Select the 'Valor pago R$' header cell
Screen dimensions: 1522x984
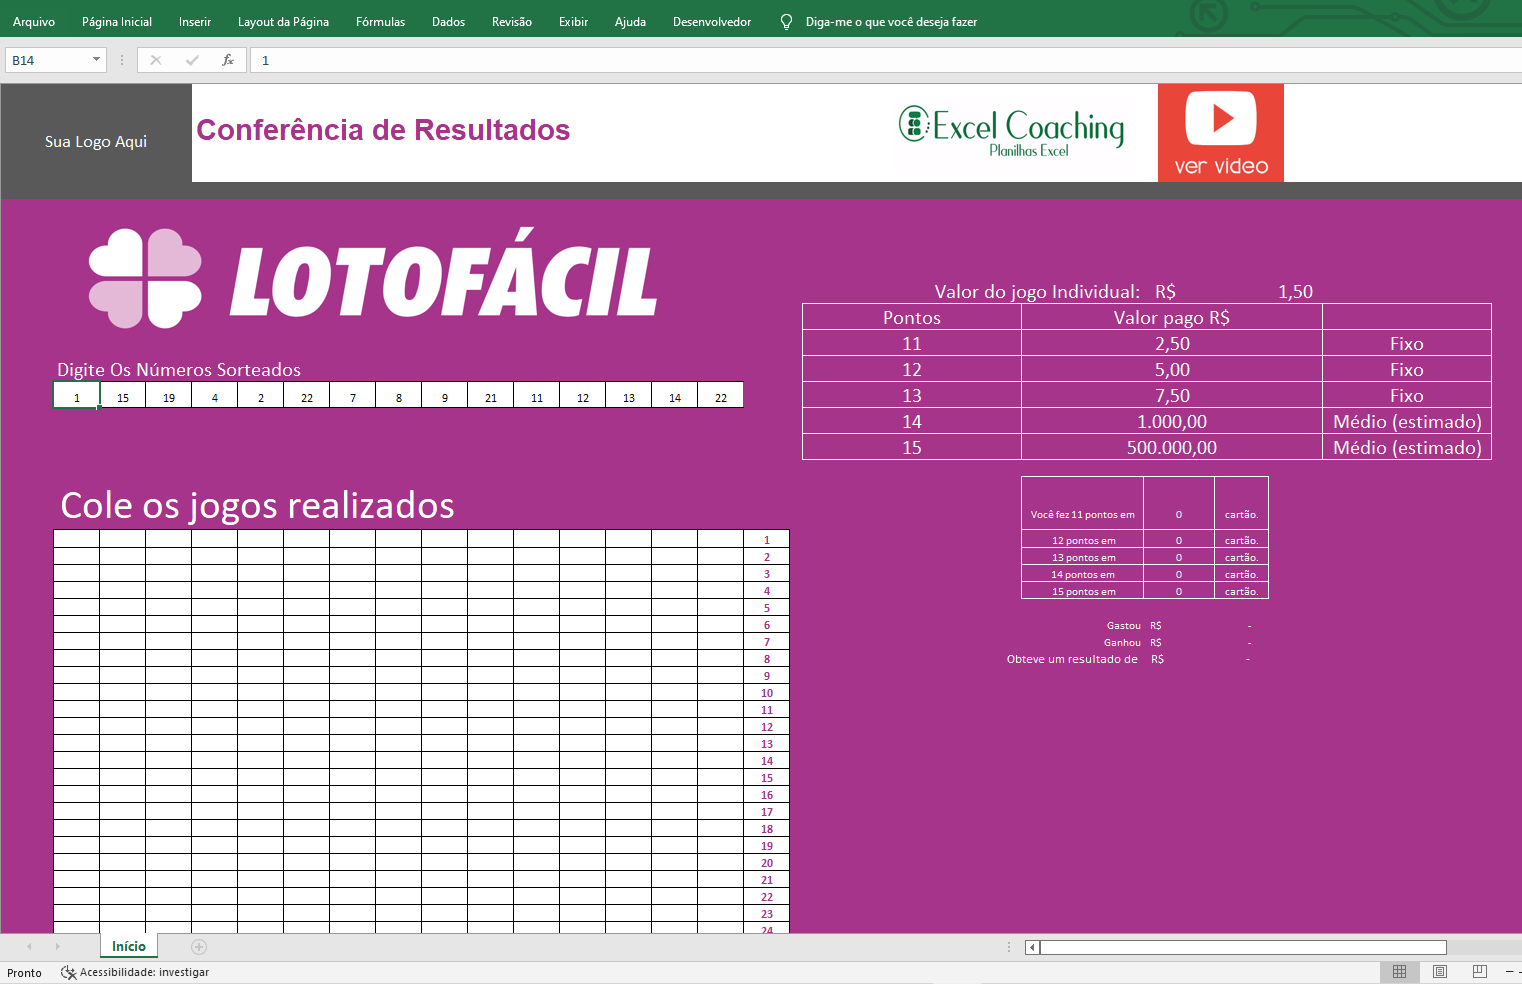click(1172, 317)
